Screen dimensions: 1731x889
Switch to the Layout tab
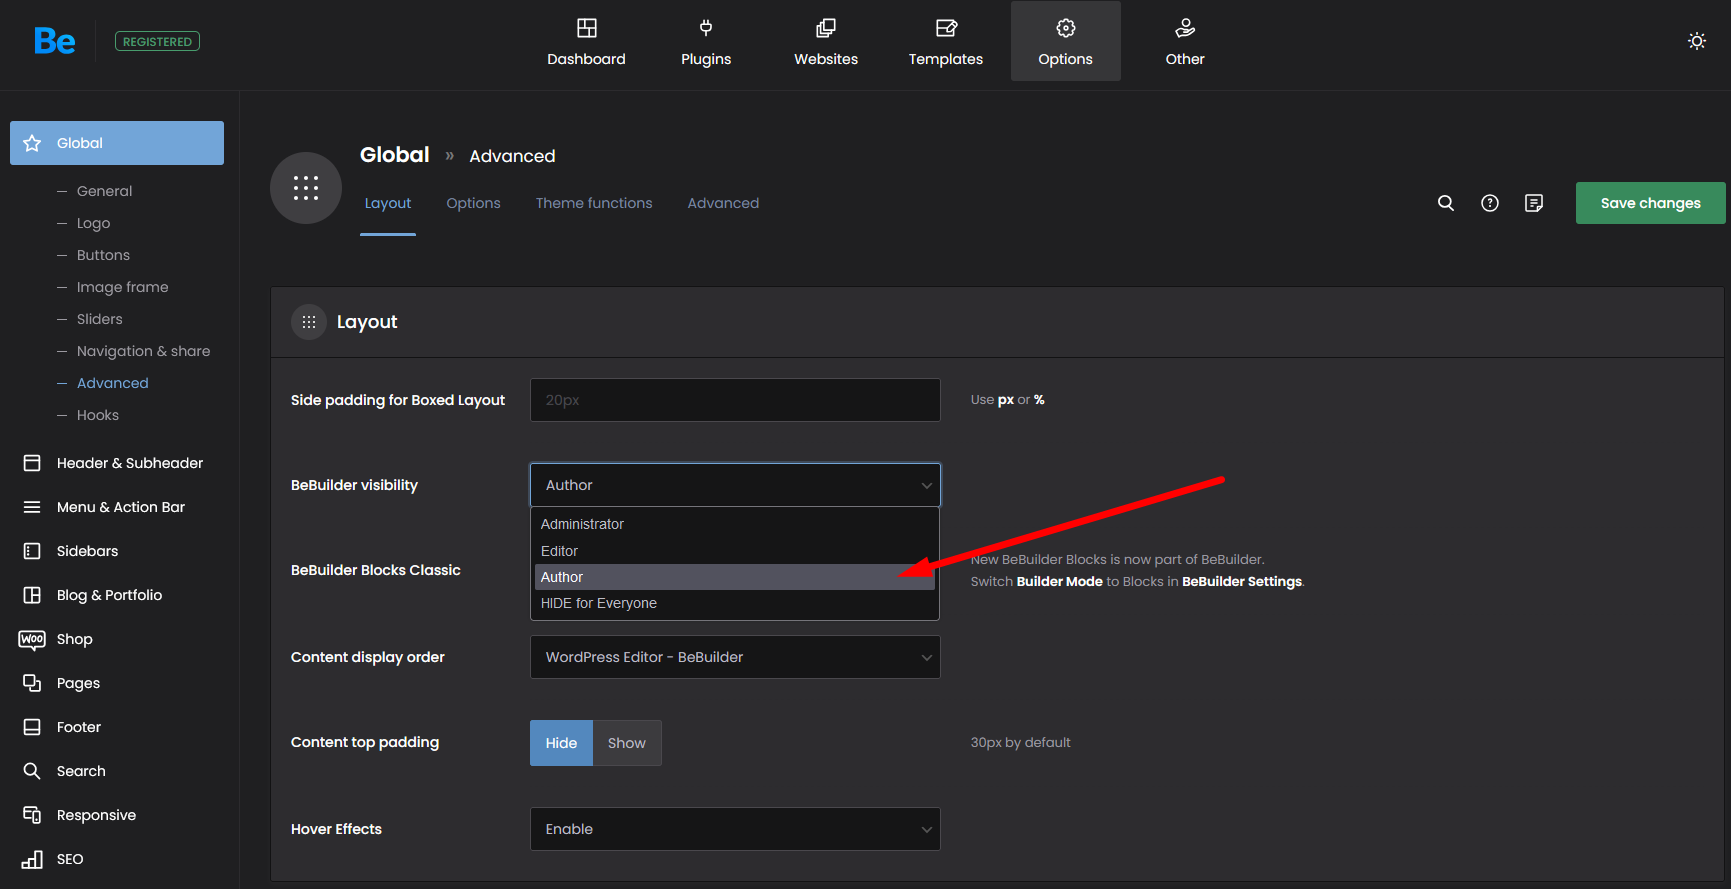388,203
